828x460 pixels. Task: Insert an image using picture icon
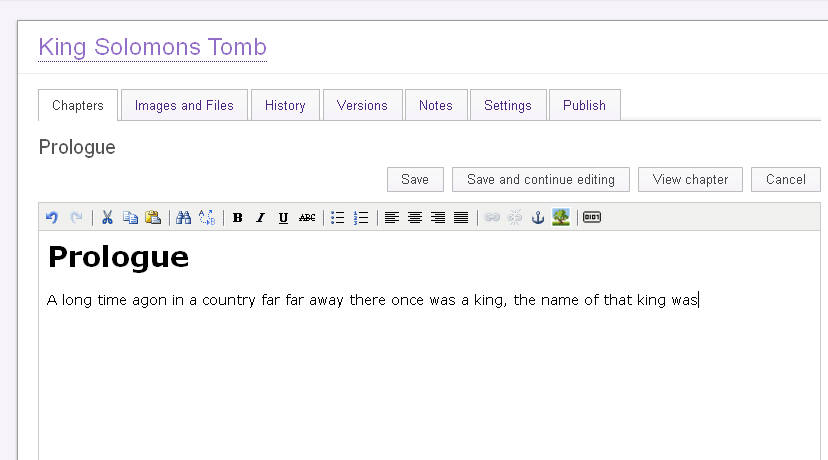click(x=561, y=217)
